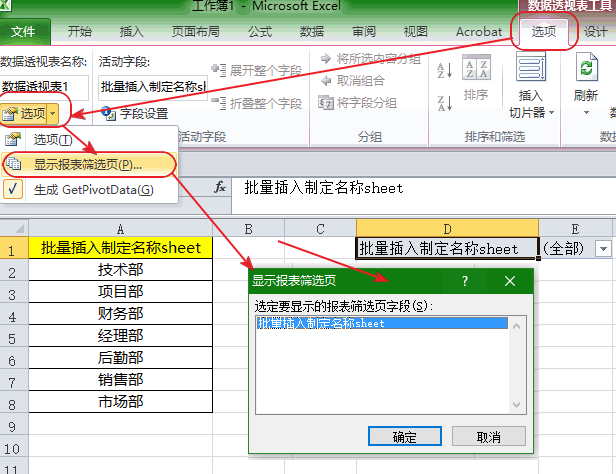Image resolution: width=616 pixels, height=474 pixels.
Task: Open the Sort (排序) dialog icon
Action: pos(476,78)
